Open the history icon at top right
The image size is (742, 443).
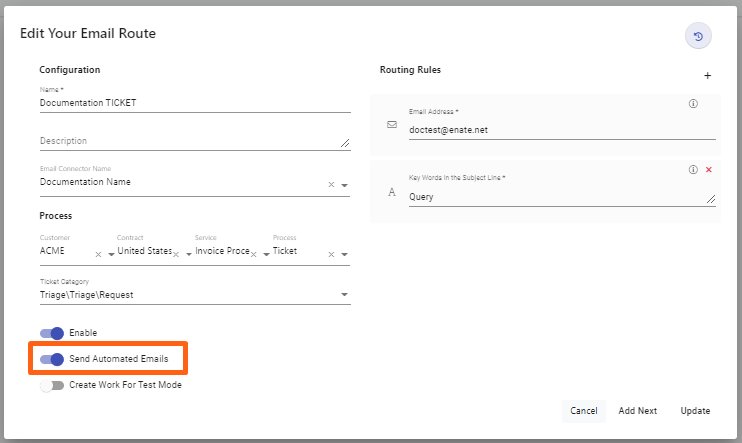coord(698,36)
